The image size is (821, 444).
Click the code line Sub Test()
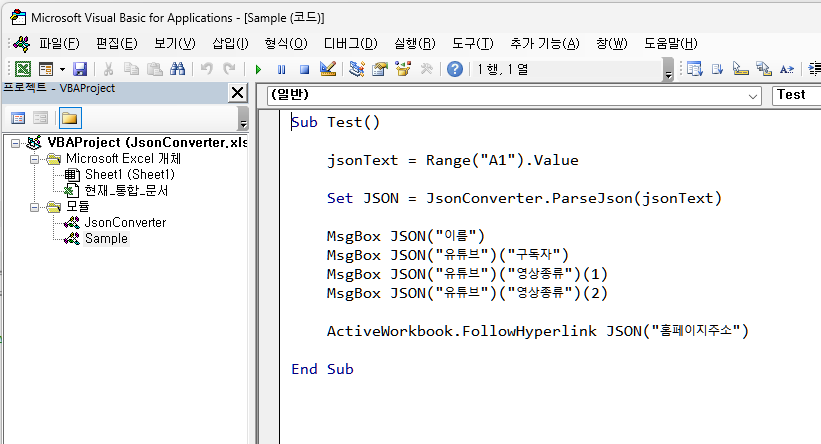pyautogui.click(x=335, y=123)
